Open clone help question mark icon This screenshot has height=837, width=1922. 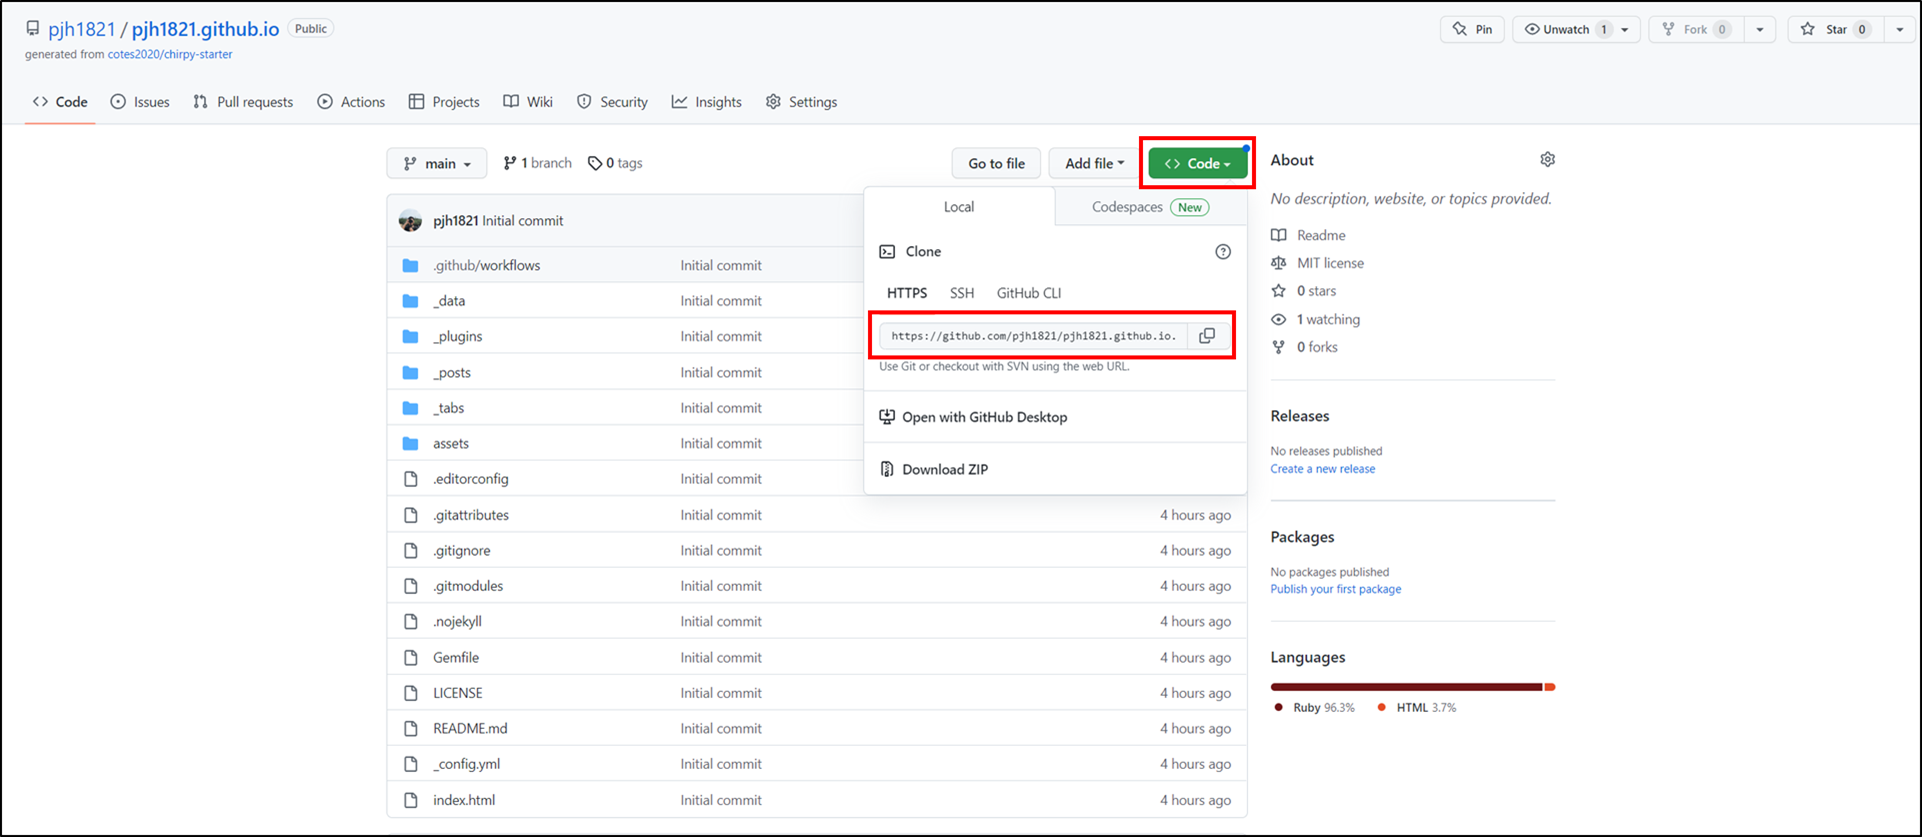(x=1223, y=252)
